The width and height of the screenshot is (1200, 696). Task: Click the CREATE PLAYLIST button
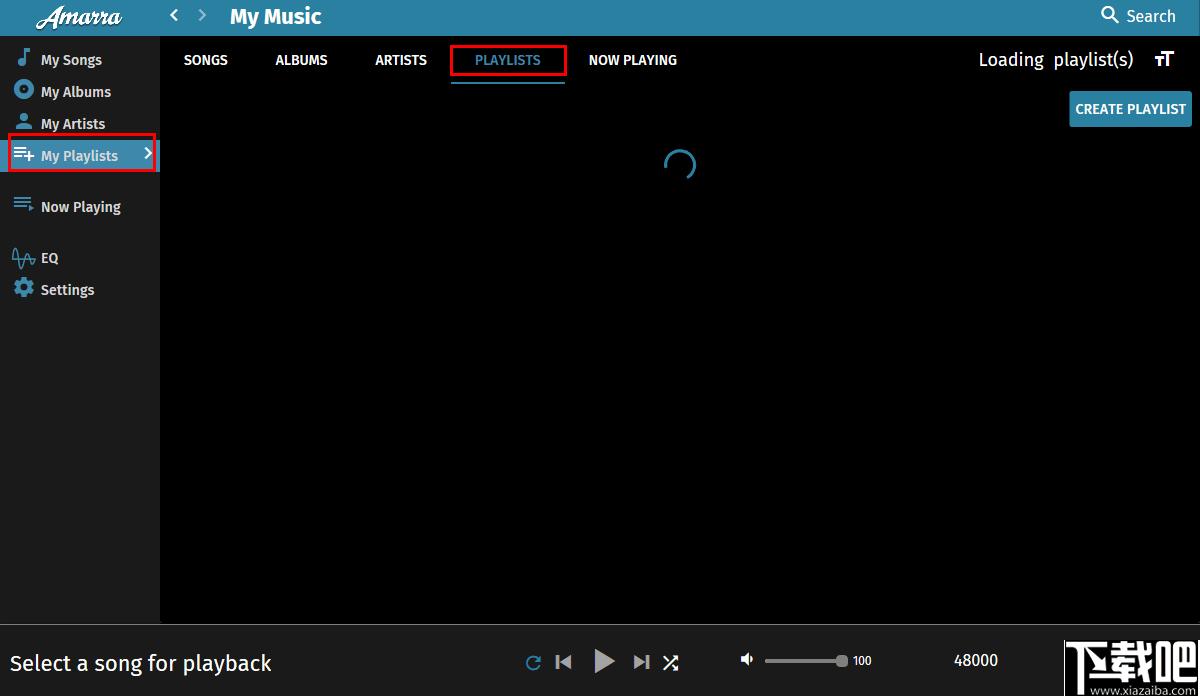tap(1130, 109)
